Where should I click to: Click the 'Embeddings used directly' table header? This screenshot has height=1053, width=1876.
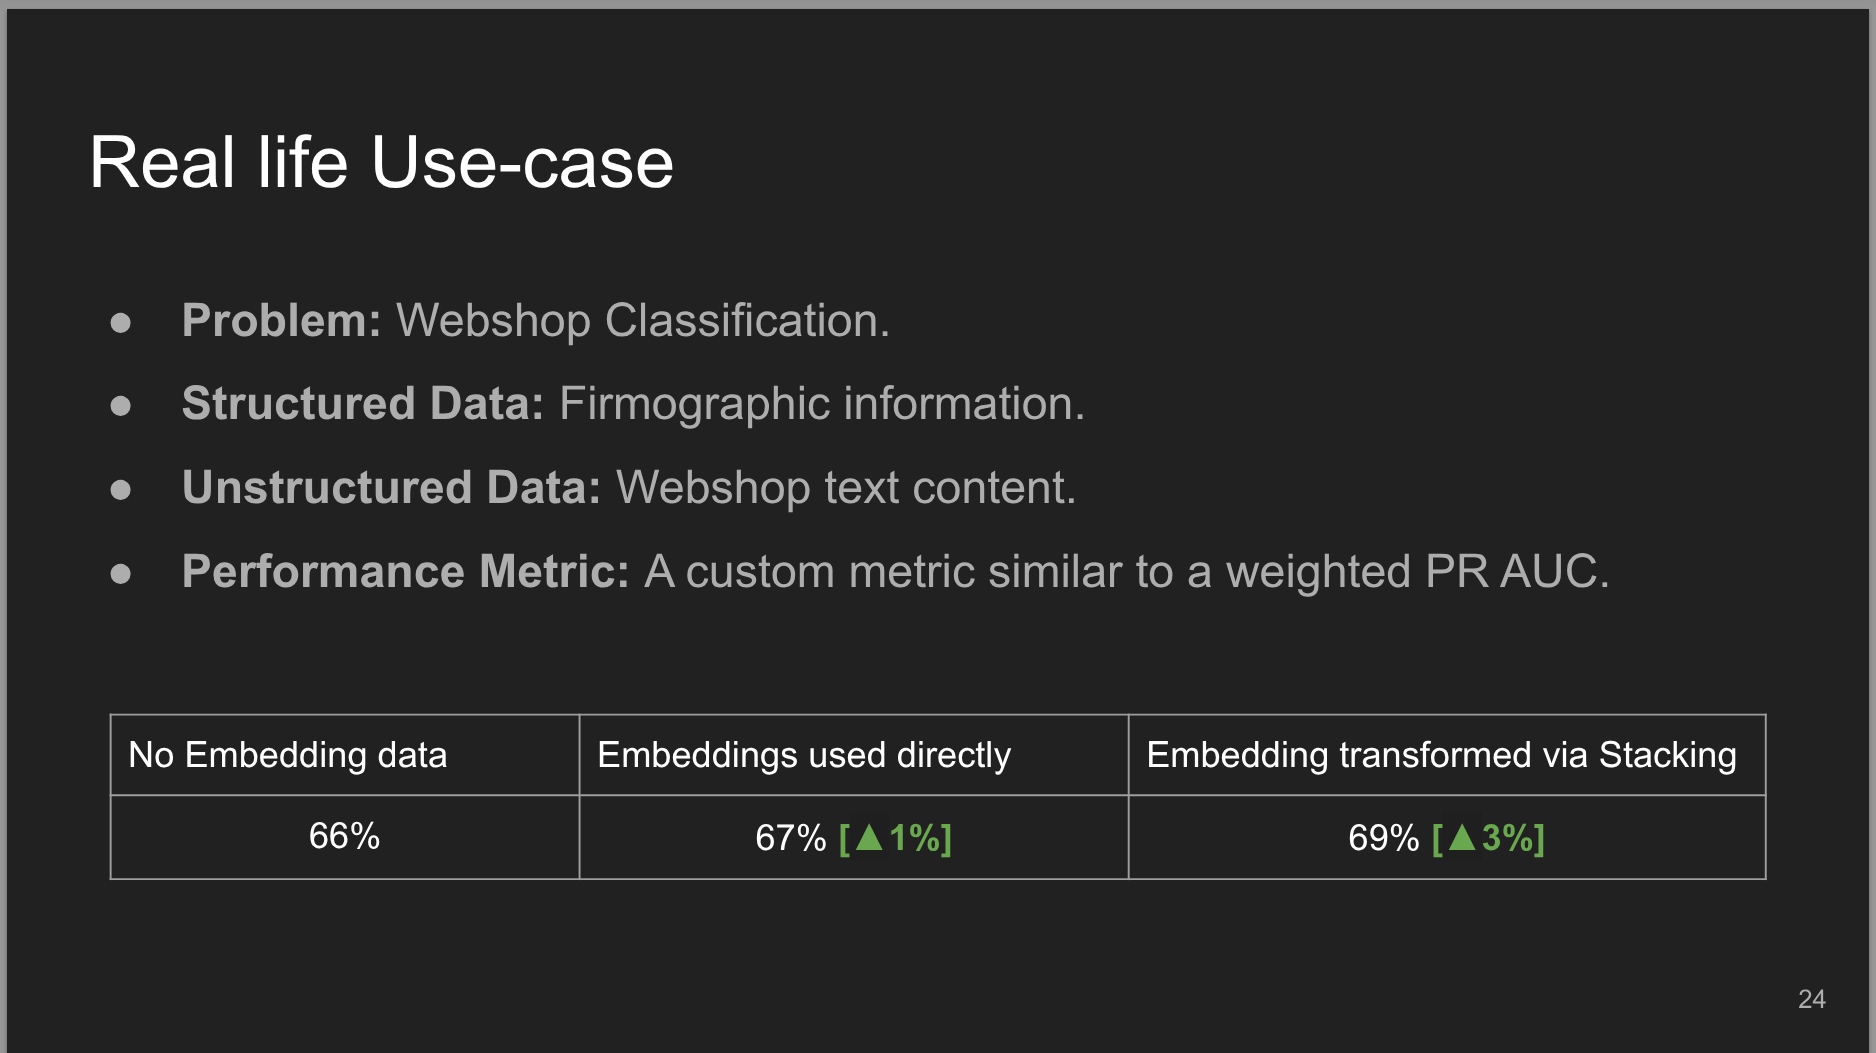pyautogui.click(x=804, y=755)
